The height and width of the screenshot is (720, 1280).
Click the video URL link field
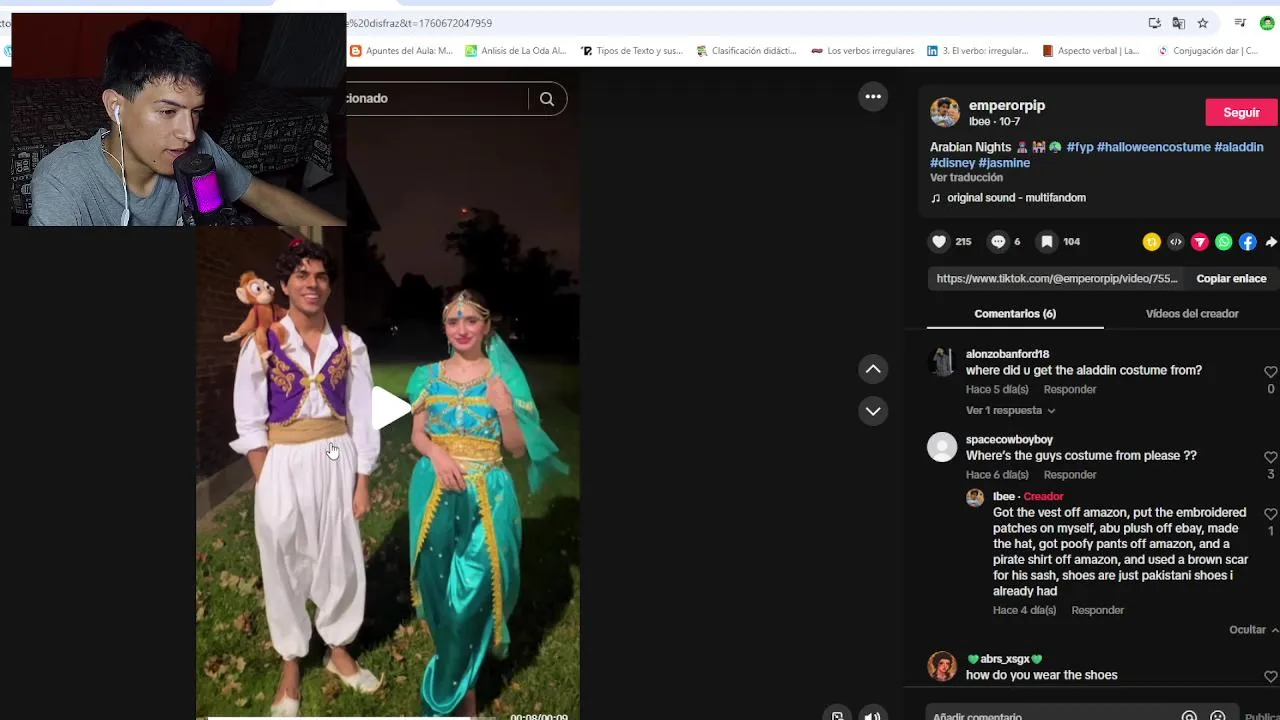click(1057, 279)
